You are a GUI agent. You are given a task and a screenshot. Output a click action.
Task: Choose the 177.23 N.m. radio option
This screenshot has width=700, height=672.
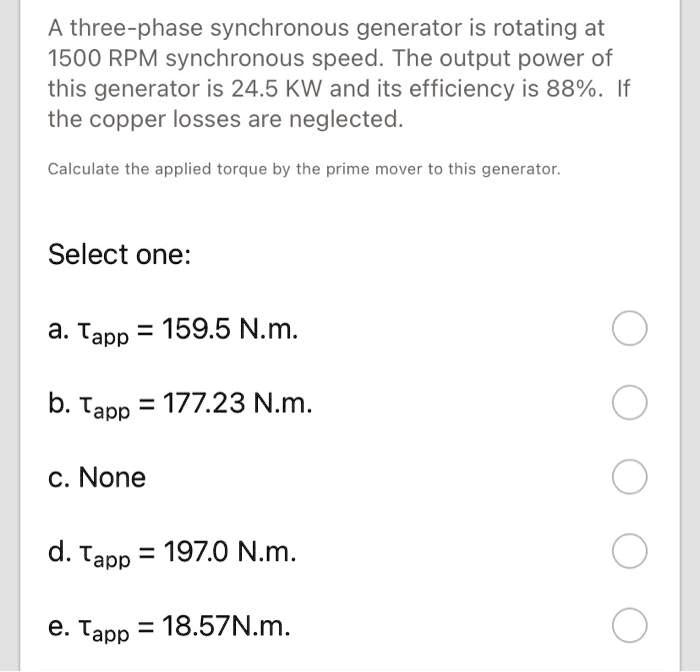pyautogui.click(x=629, y=402)
